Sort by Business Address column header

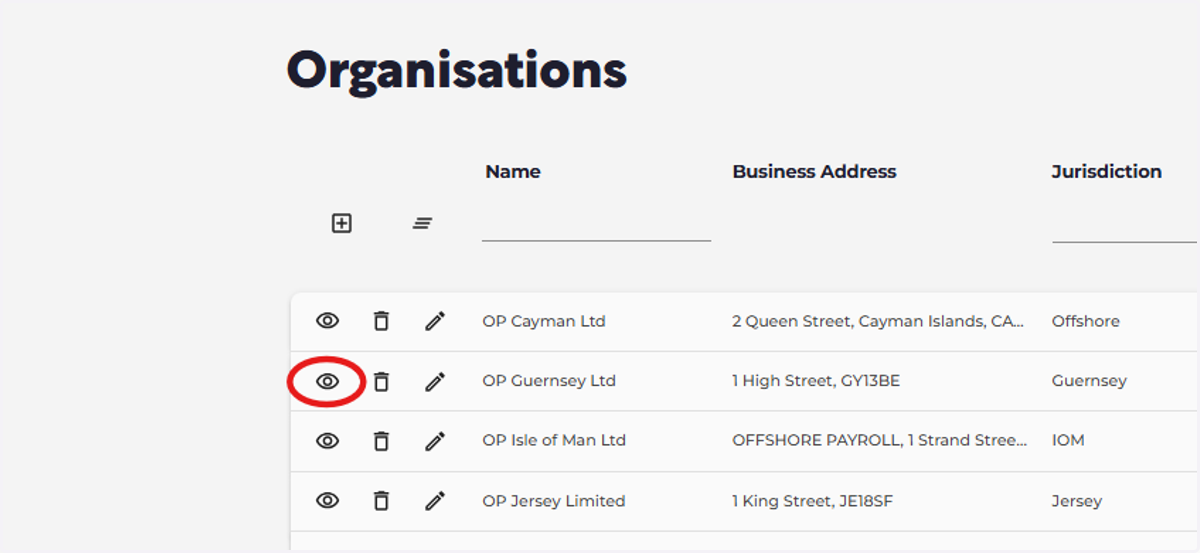814,171
